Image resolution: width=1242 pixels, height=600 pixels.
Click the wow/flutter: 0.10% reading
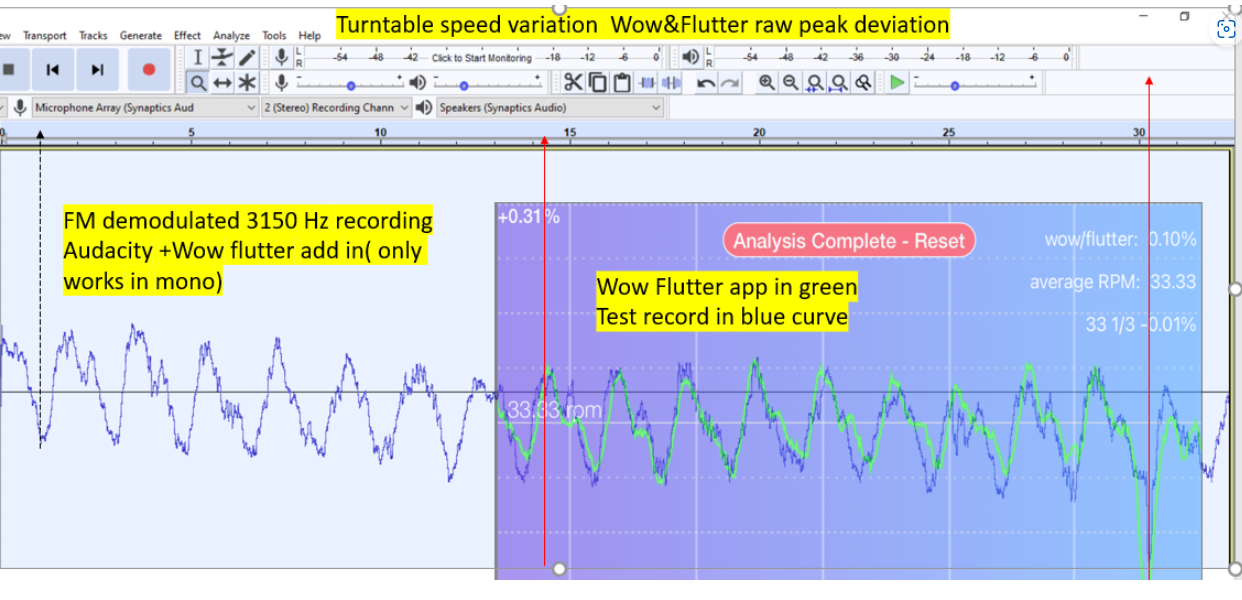click(x=1120, y=240)
